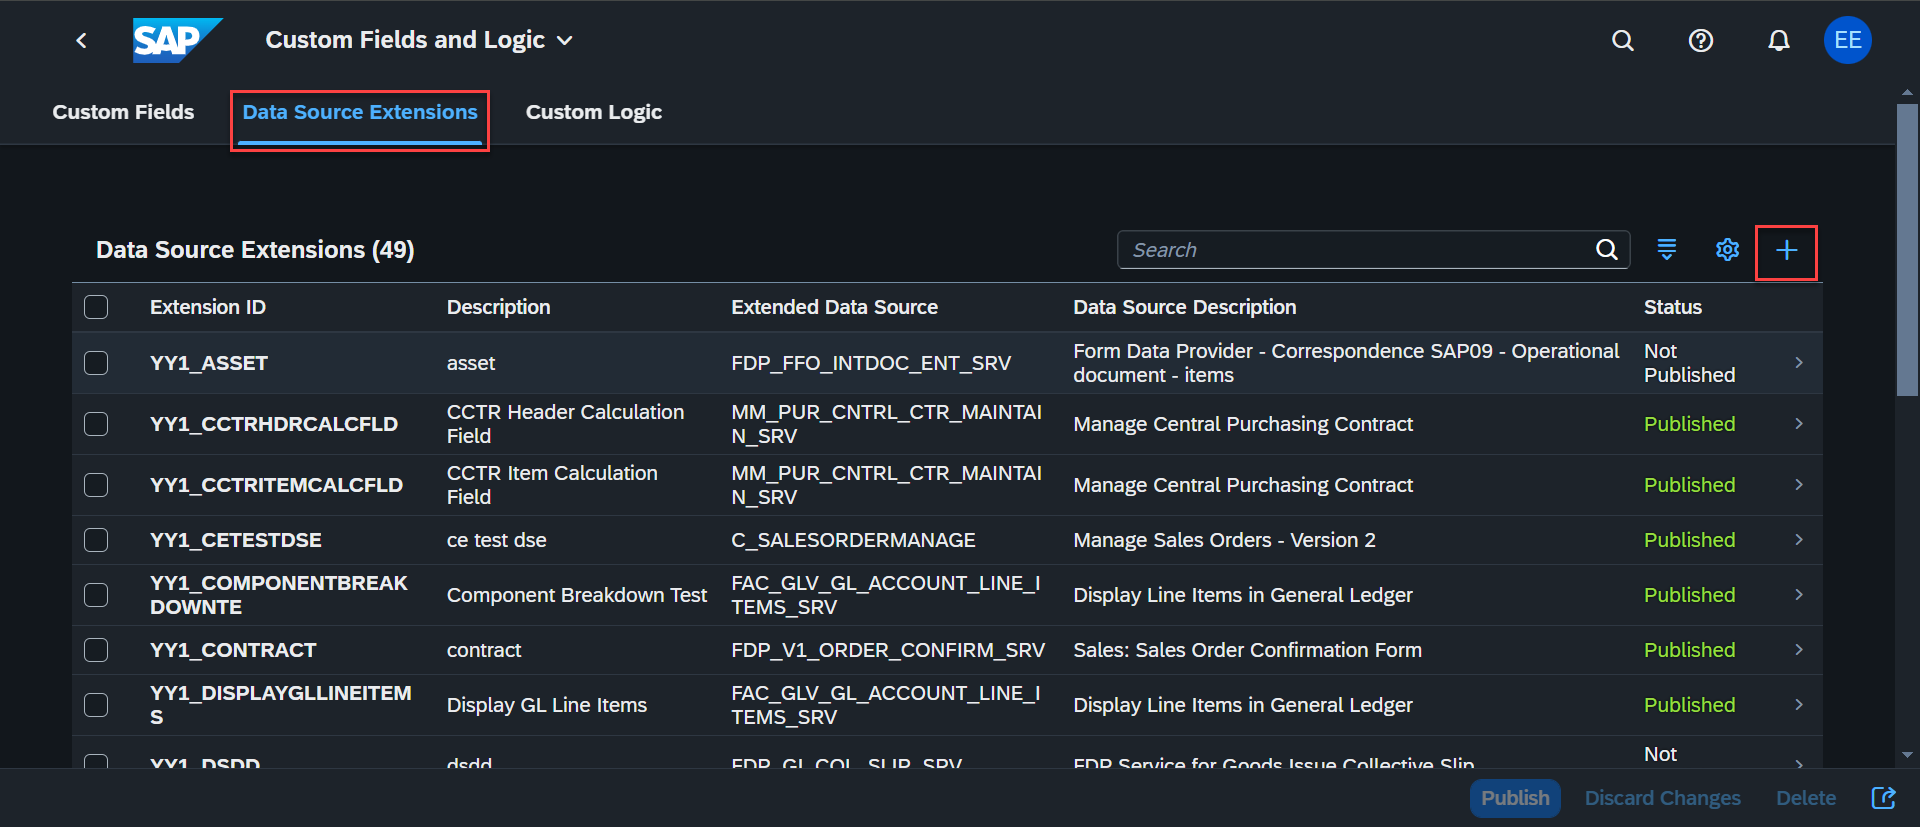Click the YY1_ASSET extension ID text

pos(209,363)
